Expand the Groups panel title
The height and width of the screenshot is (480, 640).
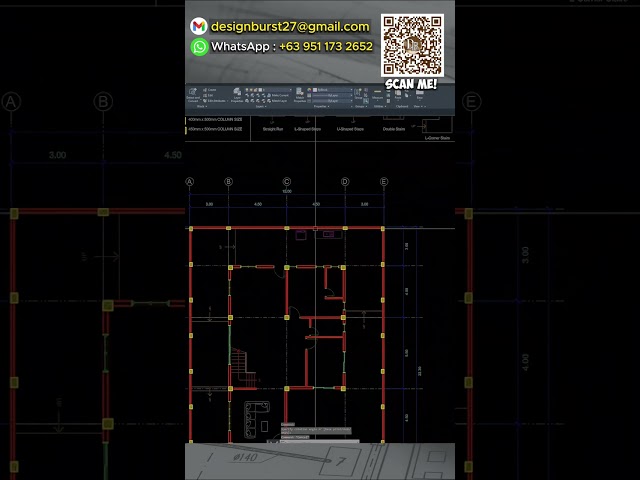point(360,107)
